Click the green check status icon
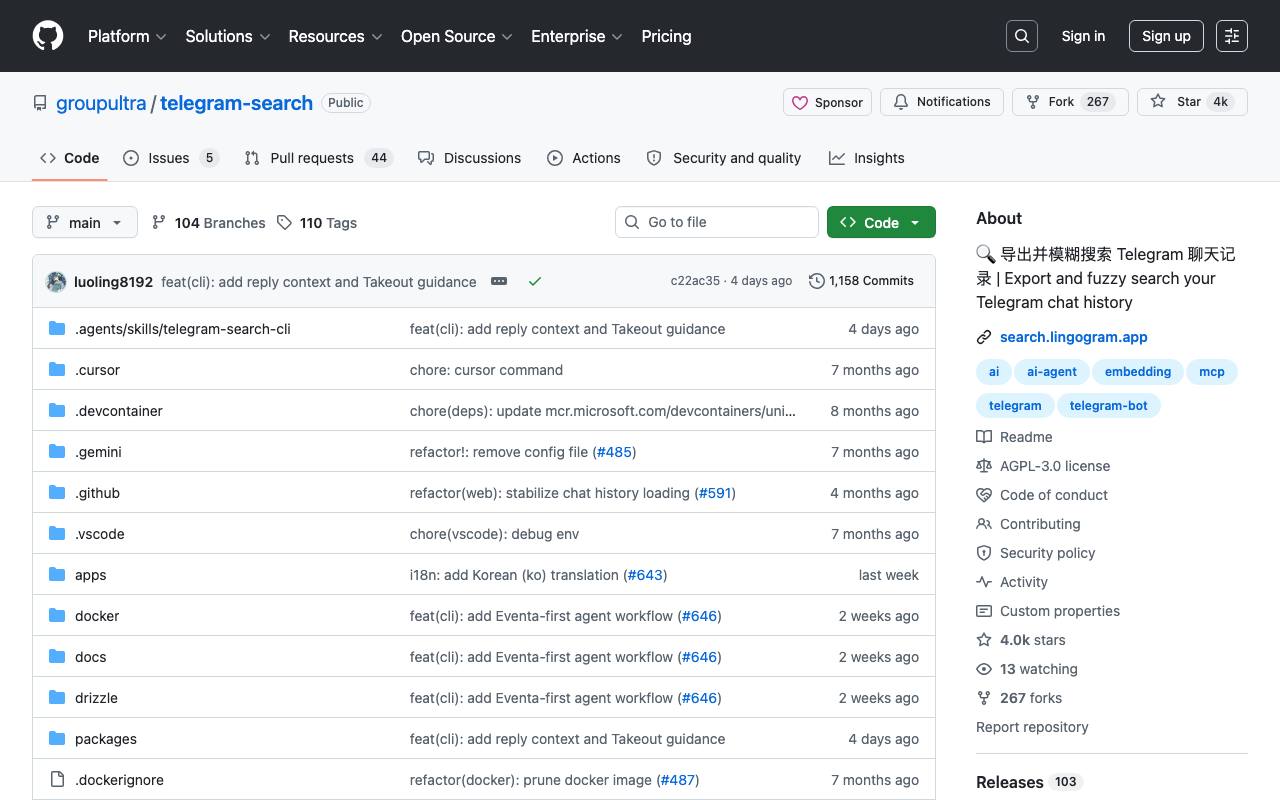This screenshot has width=1280, height=800. pyautogui.click(x=535, y=281)
